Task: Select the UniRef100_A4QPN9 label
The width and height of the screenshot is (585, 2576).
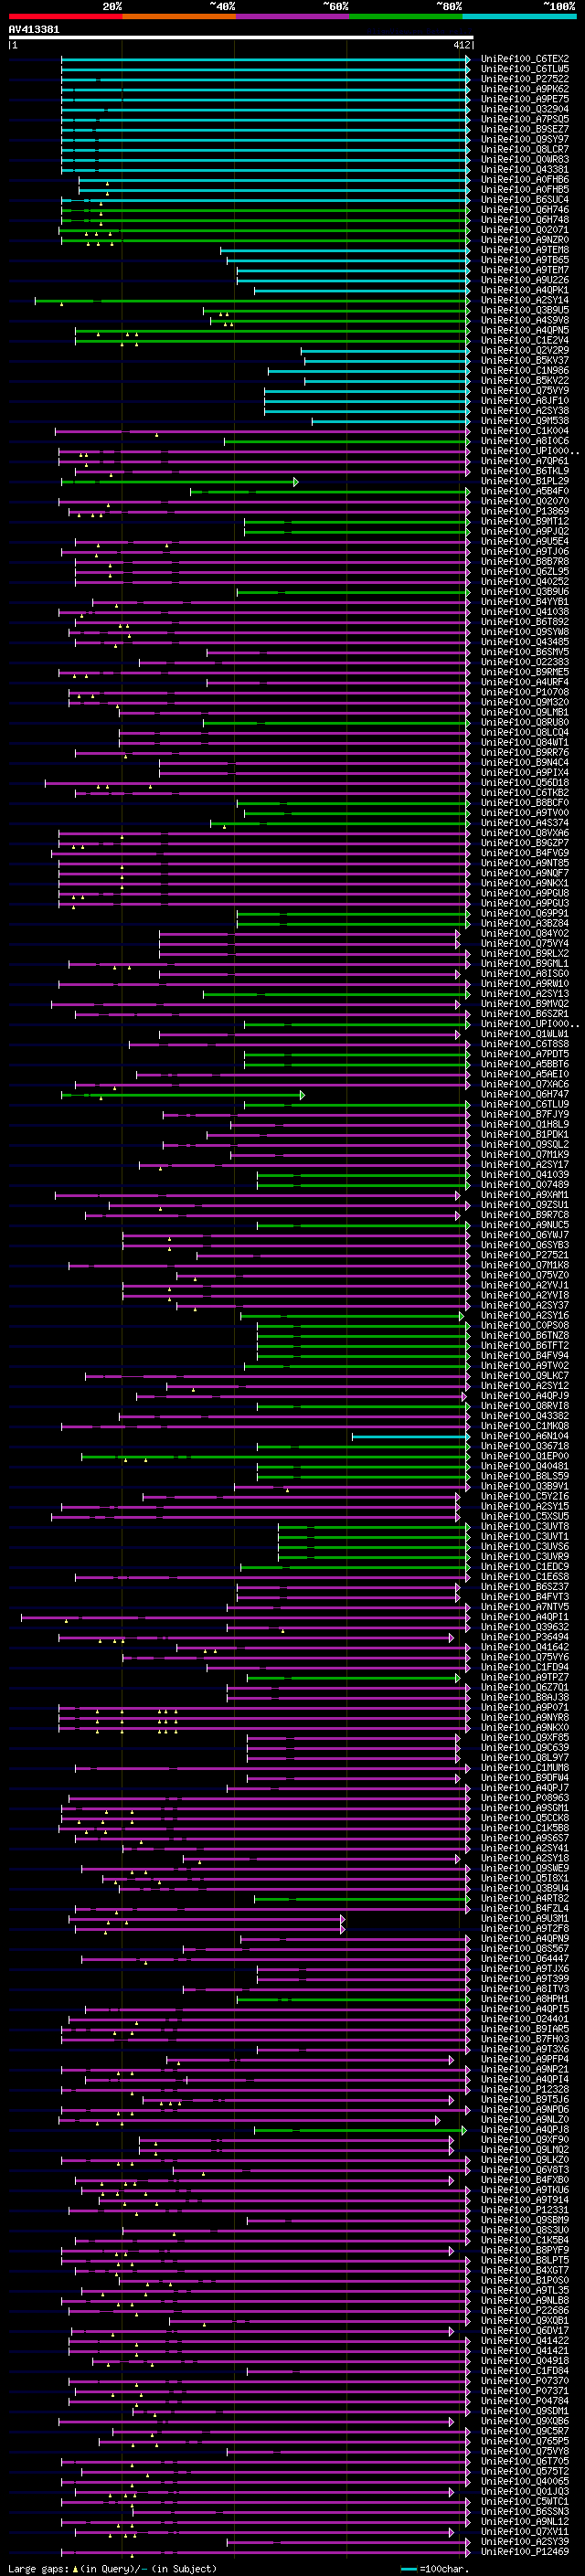Action: click(524, 1938)
